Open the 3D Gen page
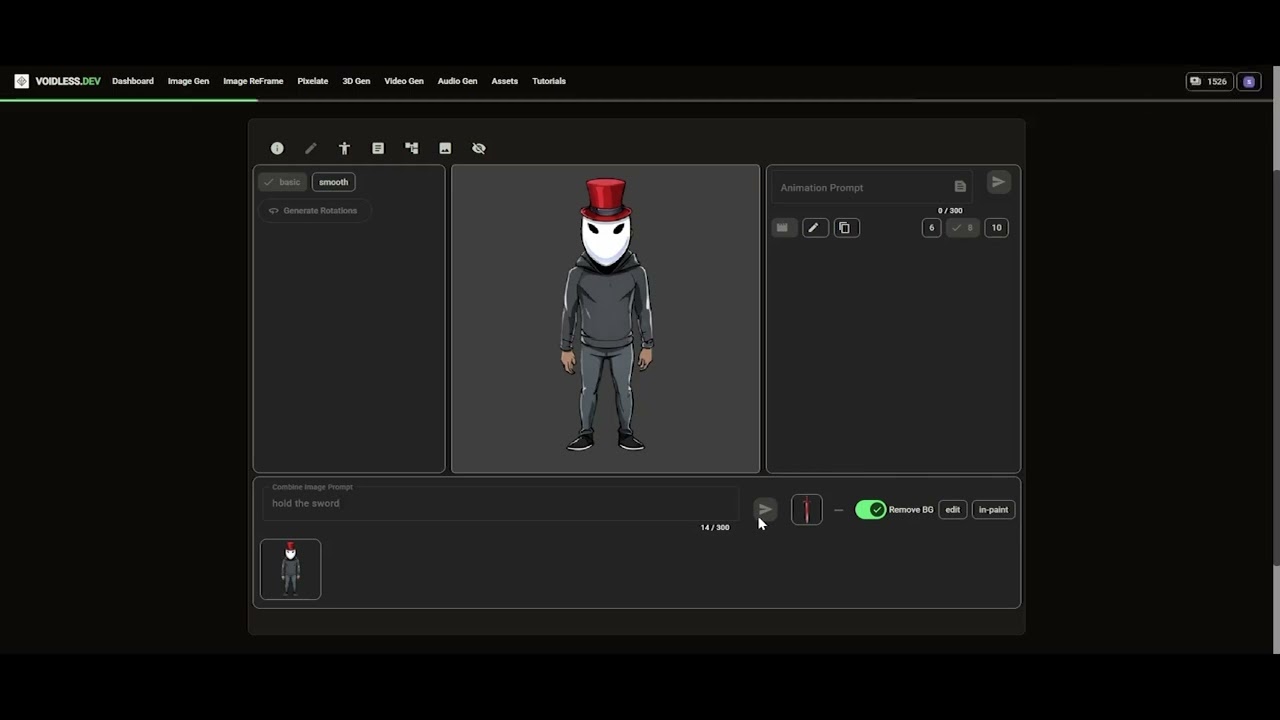 point(356,81)
